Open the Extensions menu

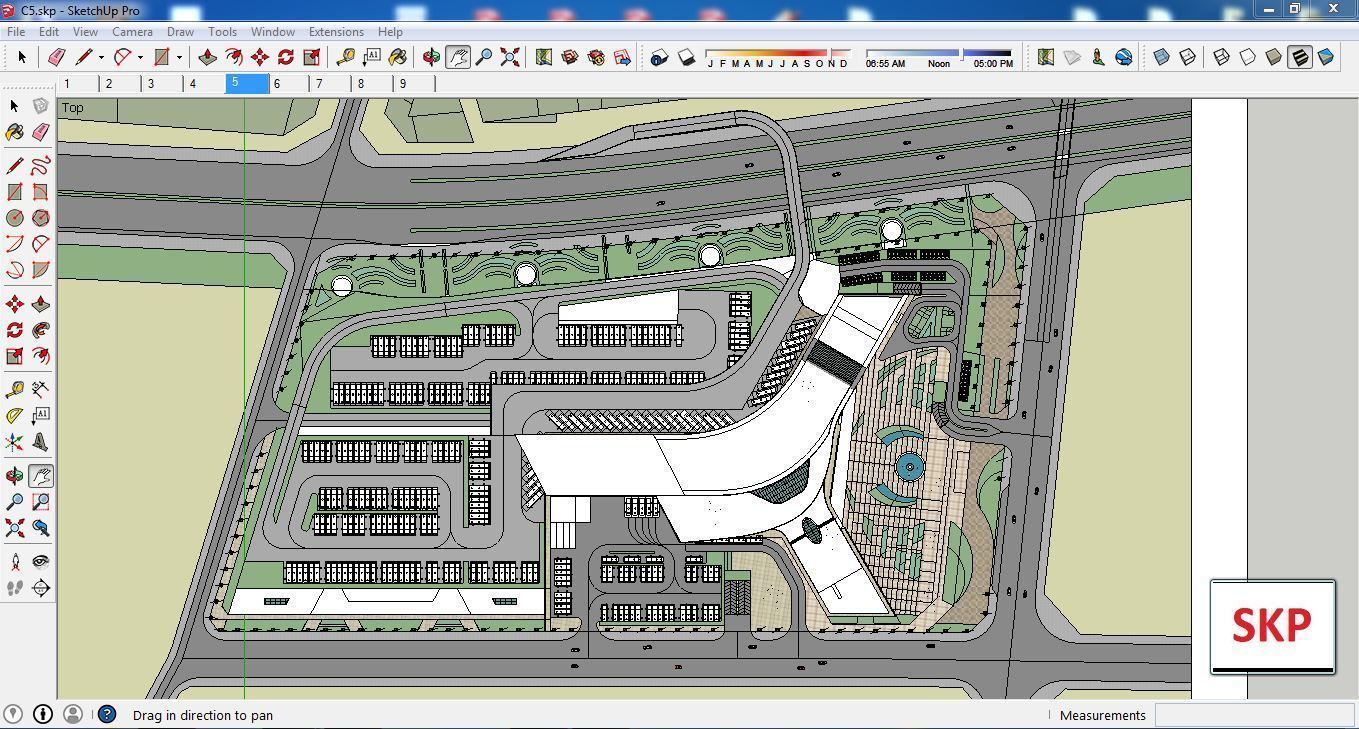pos(336,31)
